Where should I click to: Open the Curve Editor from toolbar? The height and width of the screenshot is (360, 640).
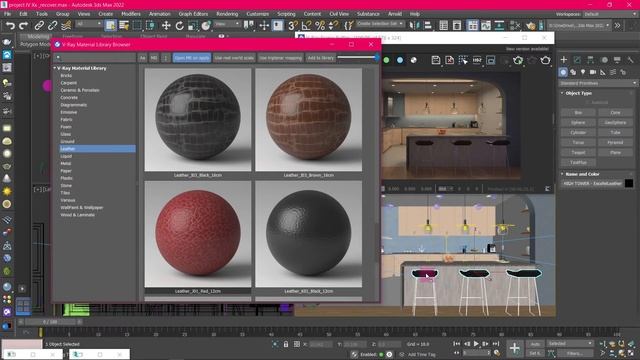point(486,26)
